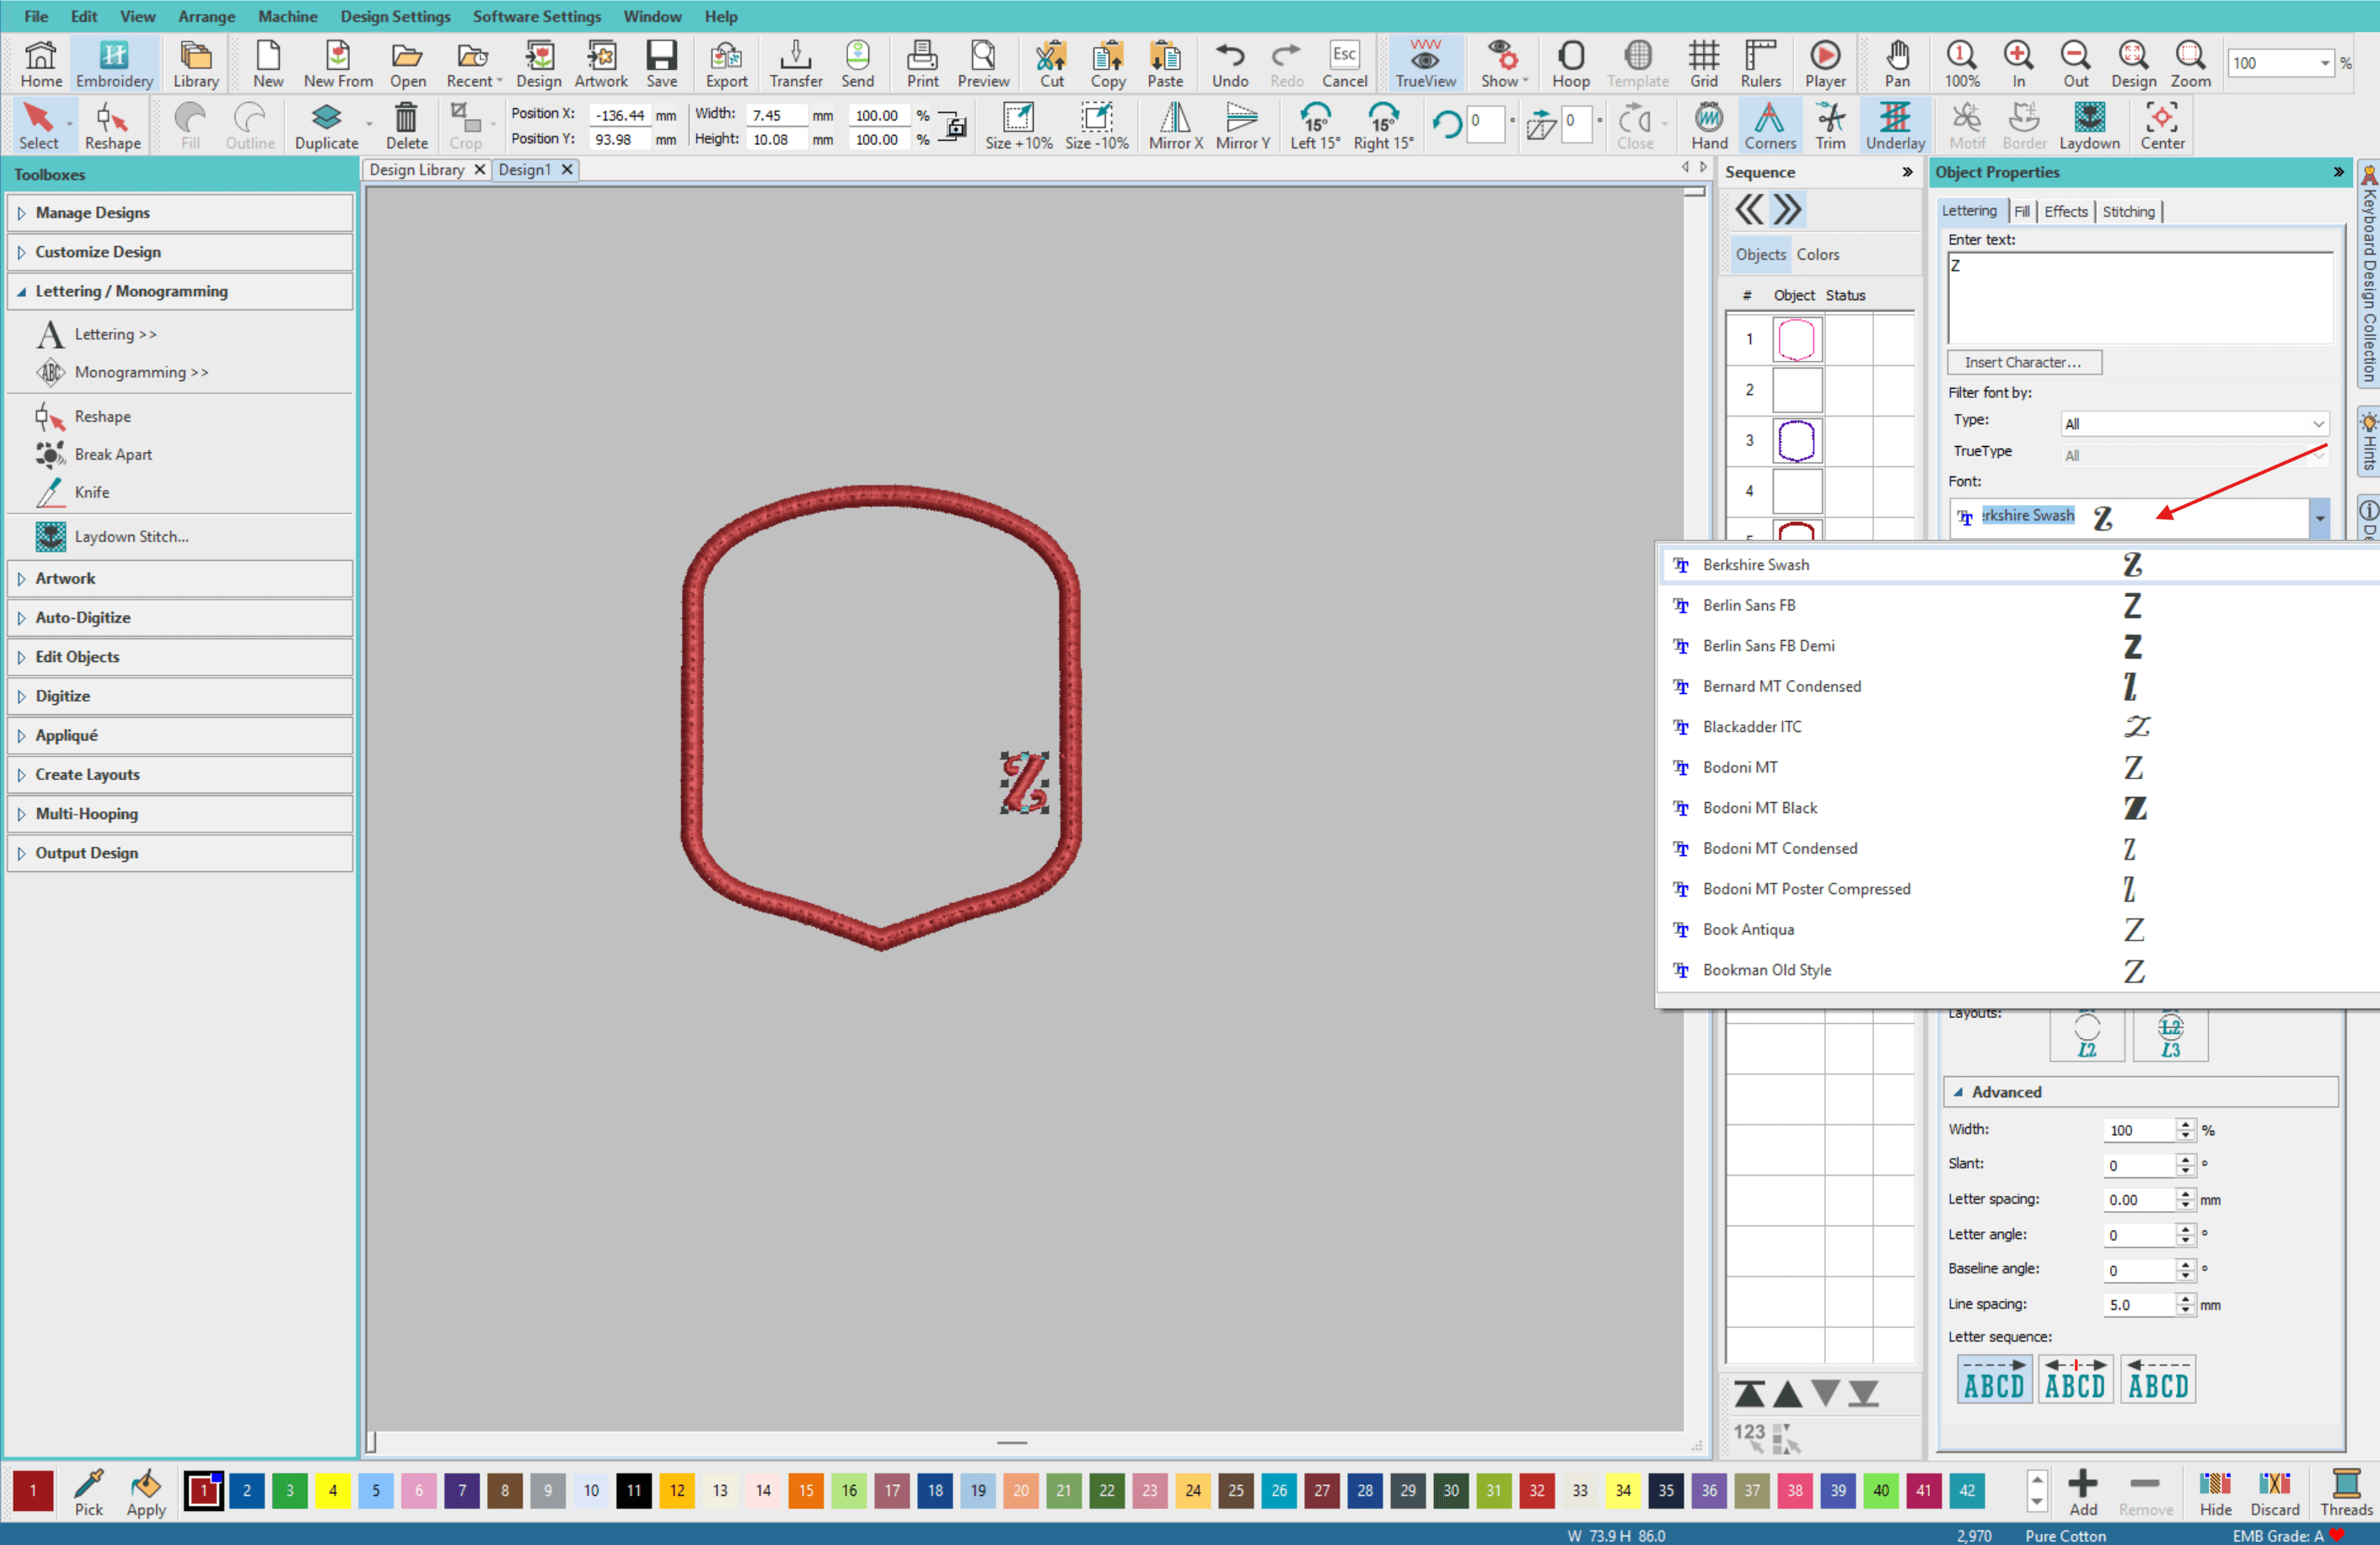Click the Auto Underlay icon
The height and width of the screenshot is (1545, 2380).
(x=1894, y=126)
